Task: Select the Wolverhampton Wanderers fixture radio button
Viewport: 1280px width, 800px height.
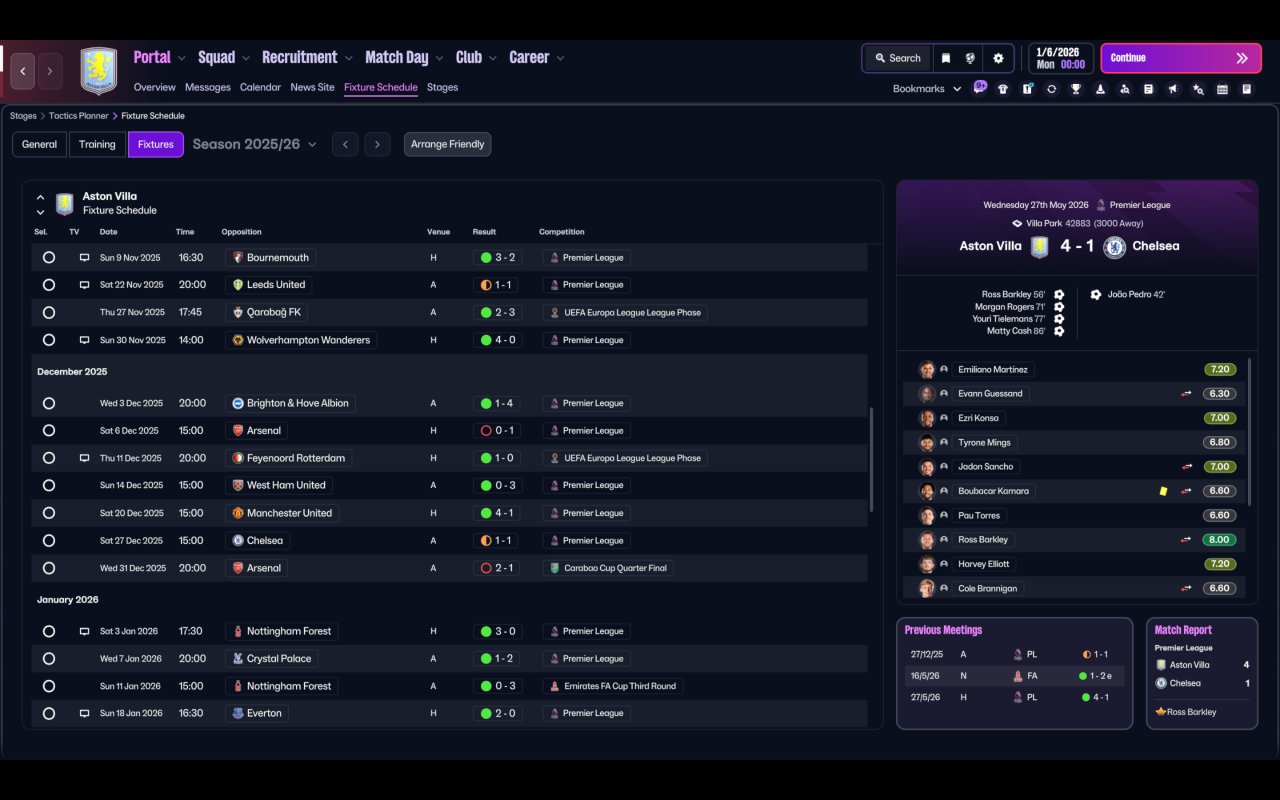Action: click(48, 340)
